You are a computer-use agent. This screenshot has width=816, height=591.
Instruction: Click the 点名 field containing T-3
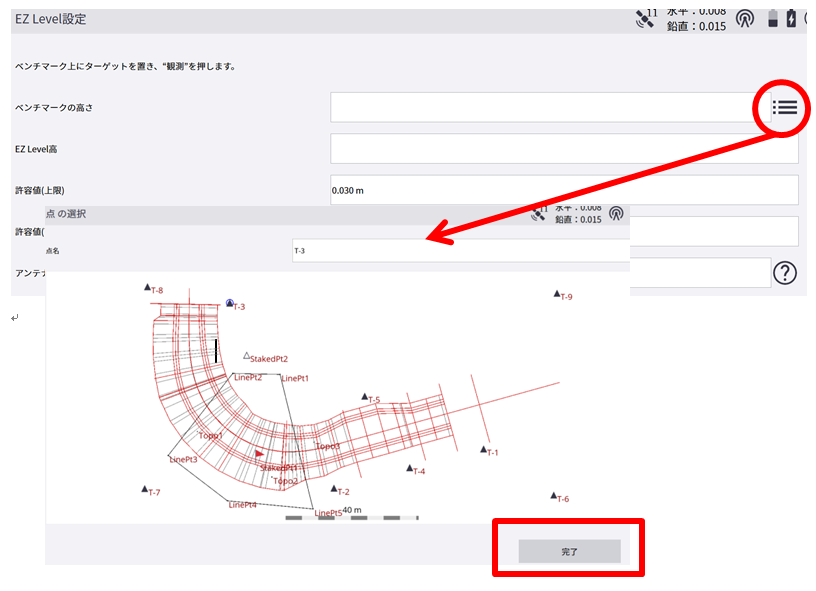coord(460,251)
